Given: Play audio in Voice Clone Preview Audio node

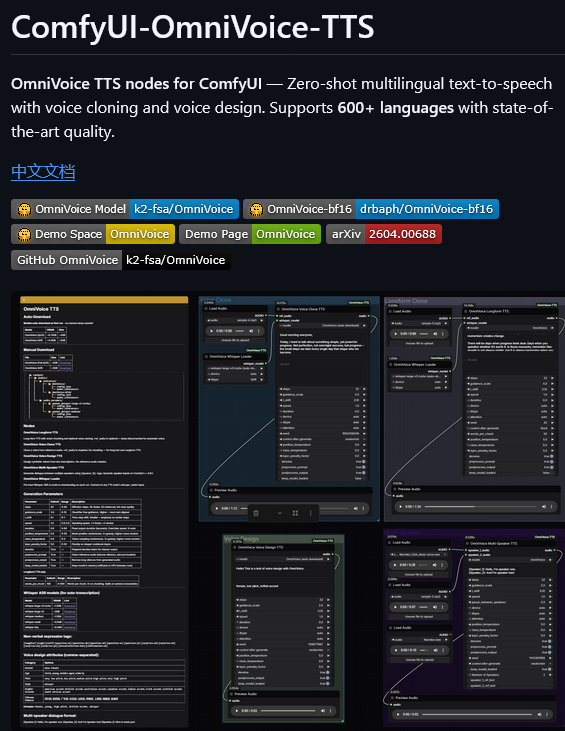Looking at the screenshot, I should (x=217, y=509).
